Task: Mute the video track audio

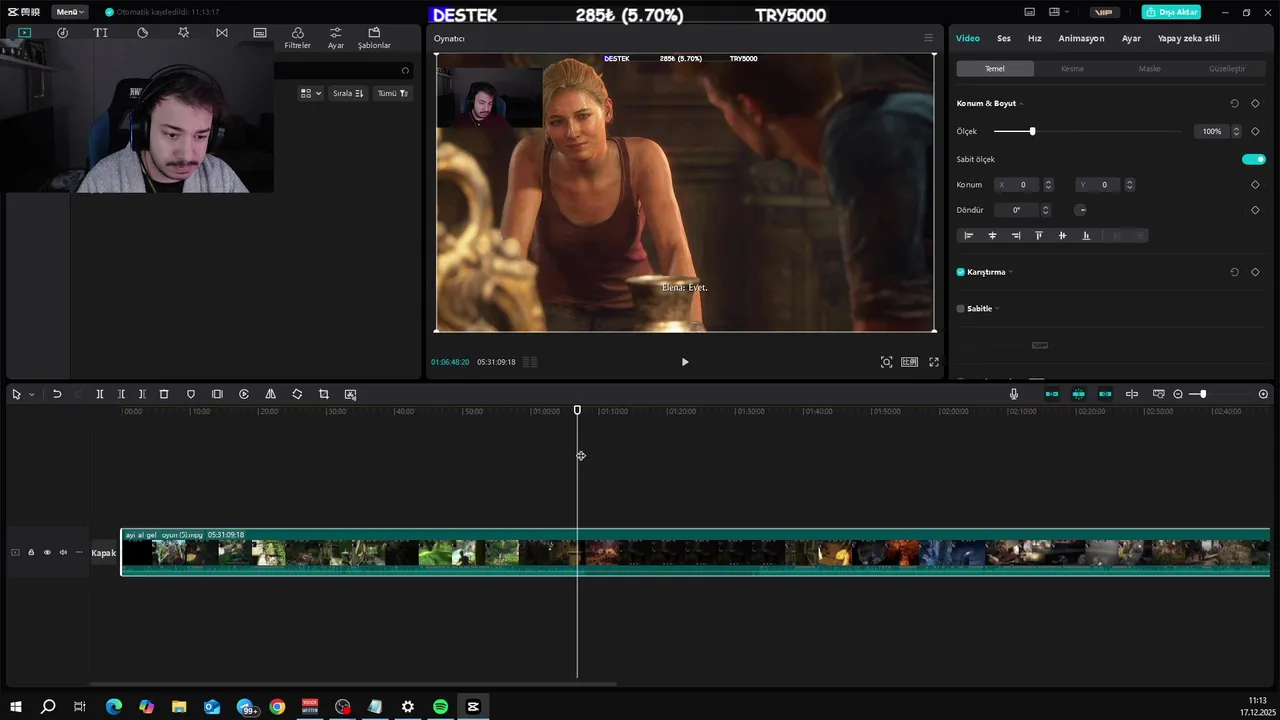Action: tap(63, 552)
